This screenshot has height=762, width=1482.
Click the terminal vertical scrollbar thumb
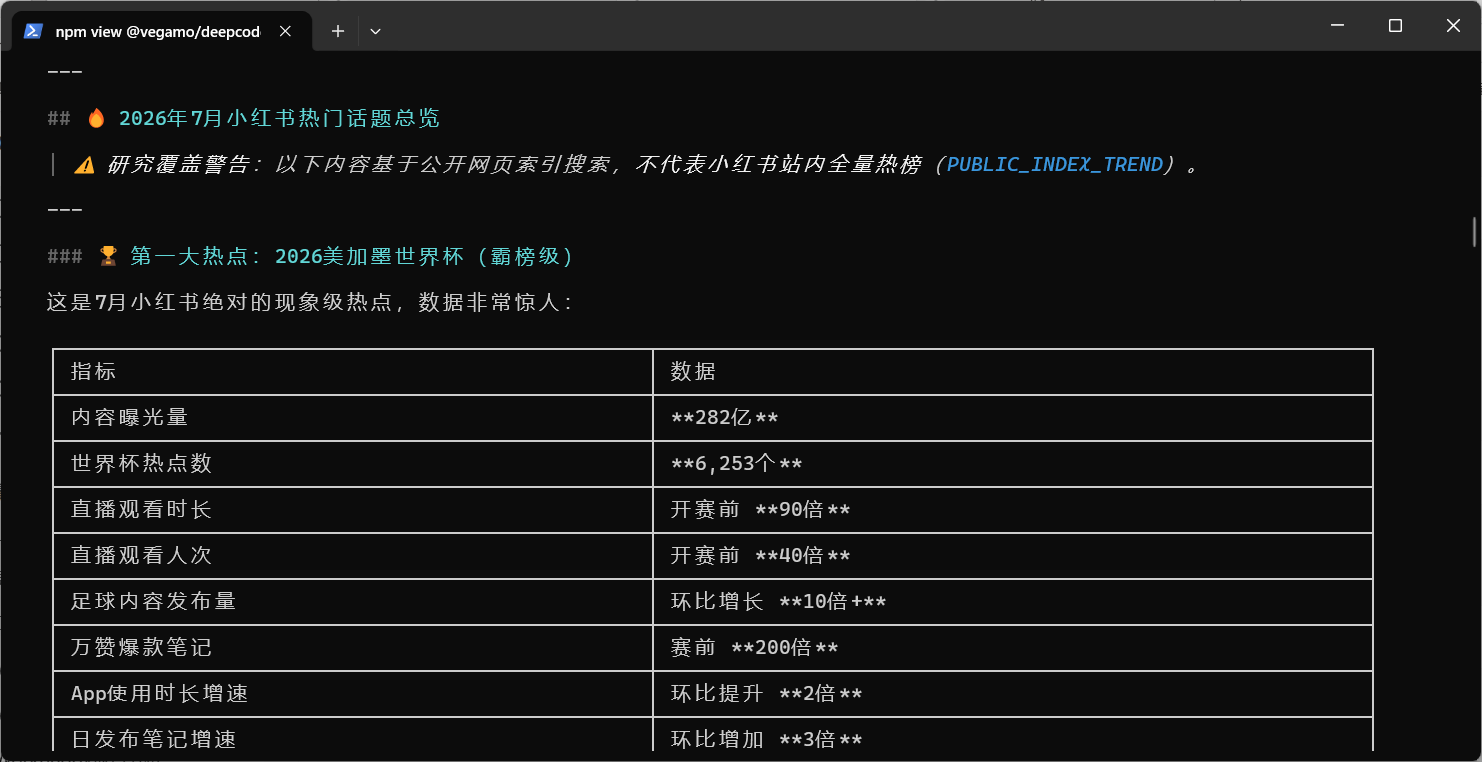(1474, 231)
